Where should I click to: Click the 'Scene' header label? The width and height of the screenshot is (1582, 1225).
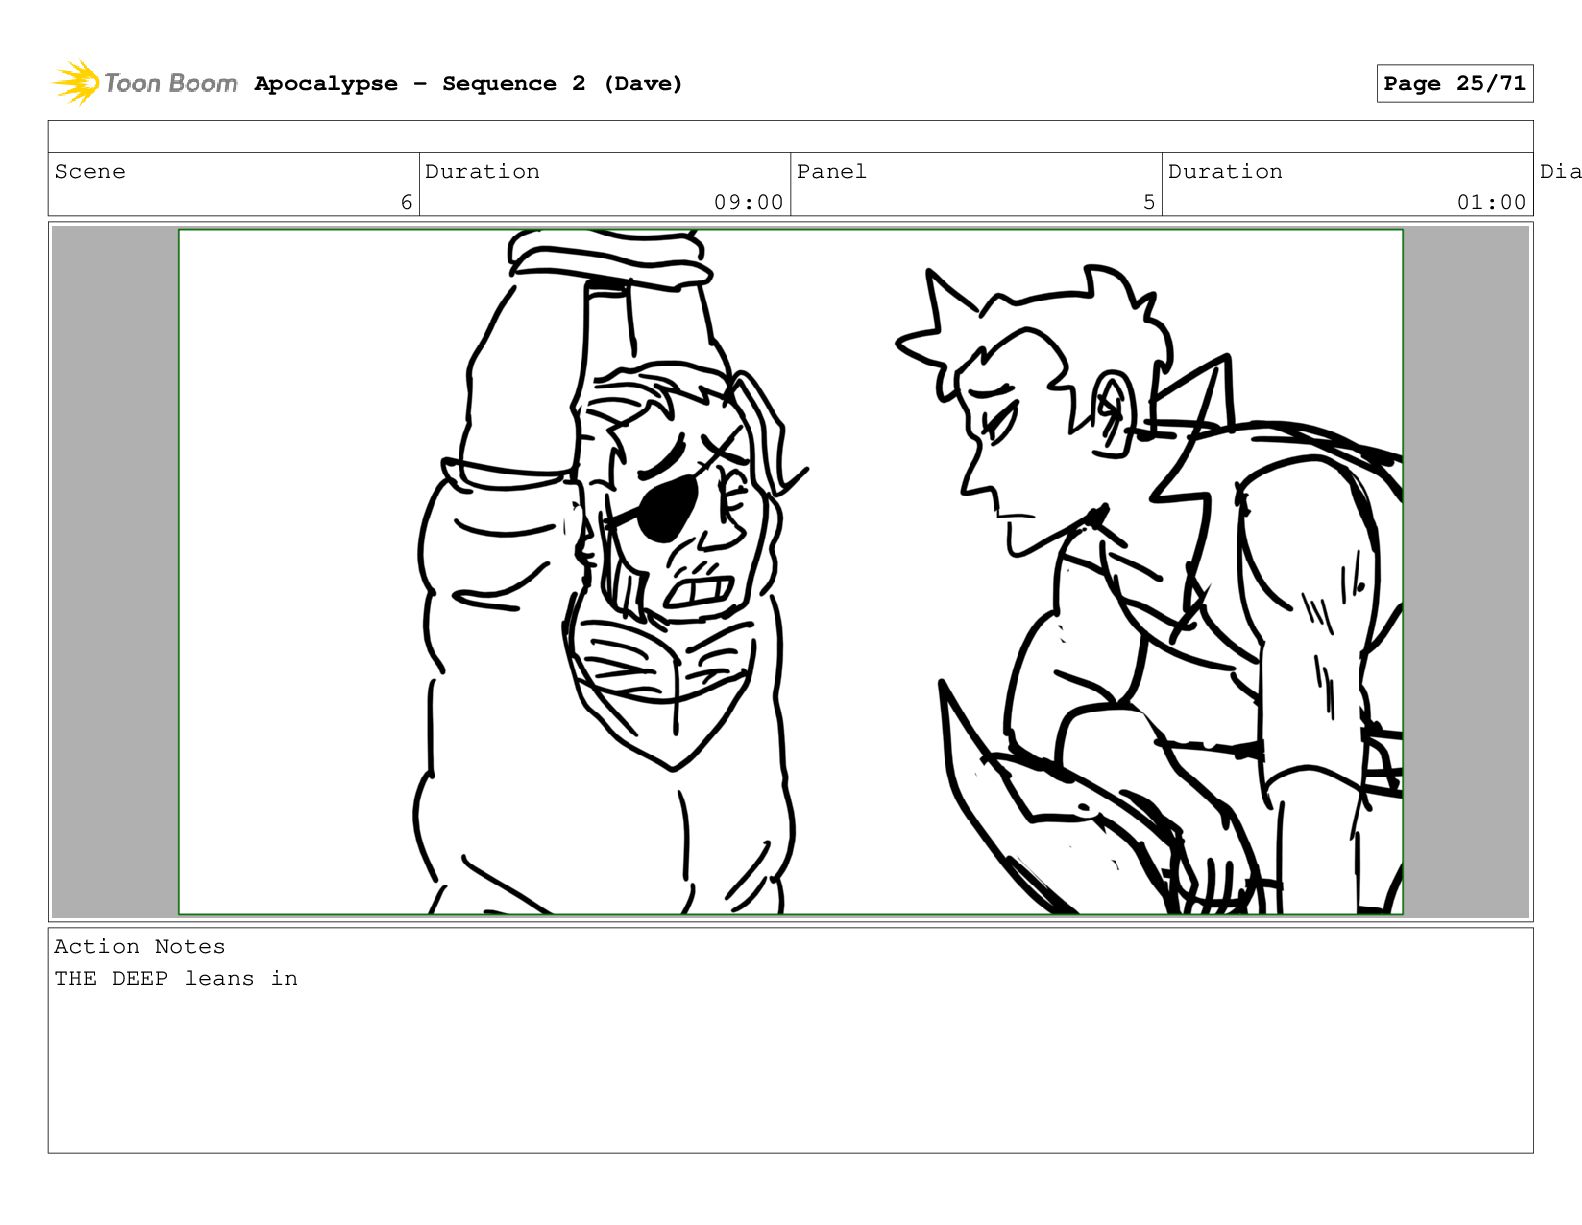pyautogui.click(x=90, y=172)
